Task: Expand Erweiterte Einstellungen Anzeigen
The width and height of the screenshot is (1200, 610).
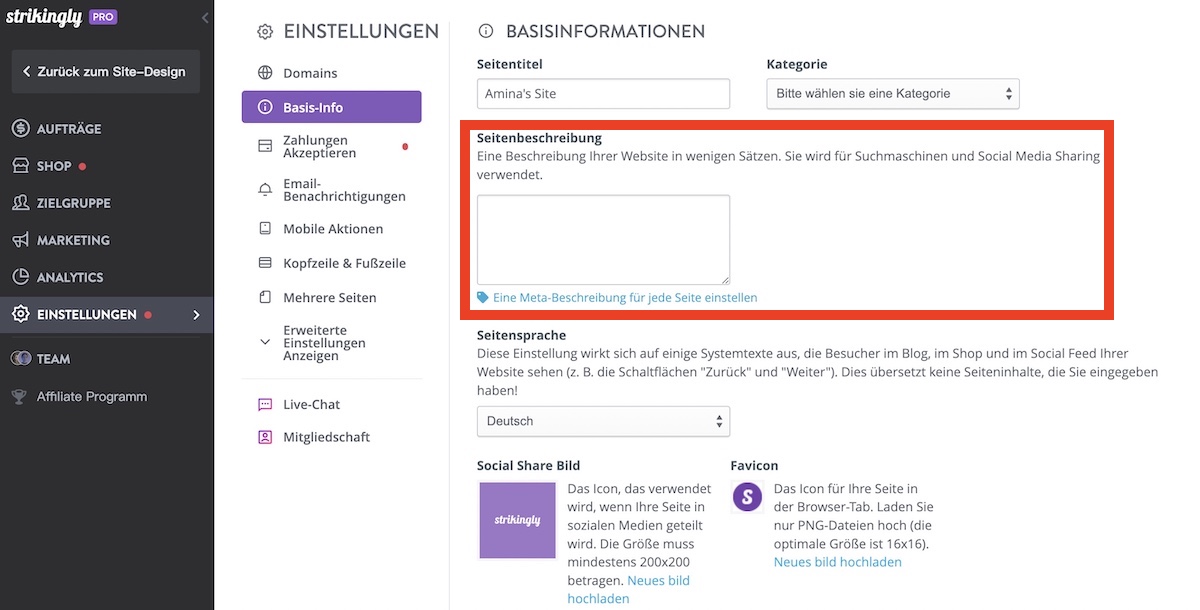Action: (x=314, y=343)
